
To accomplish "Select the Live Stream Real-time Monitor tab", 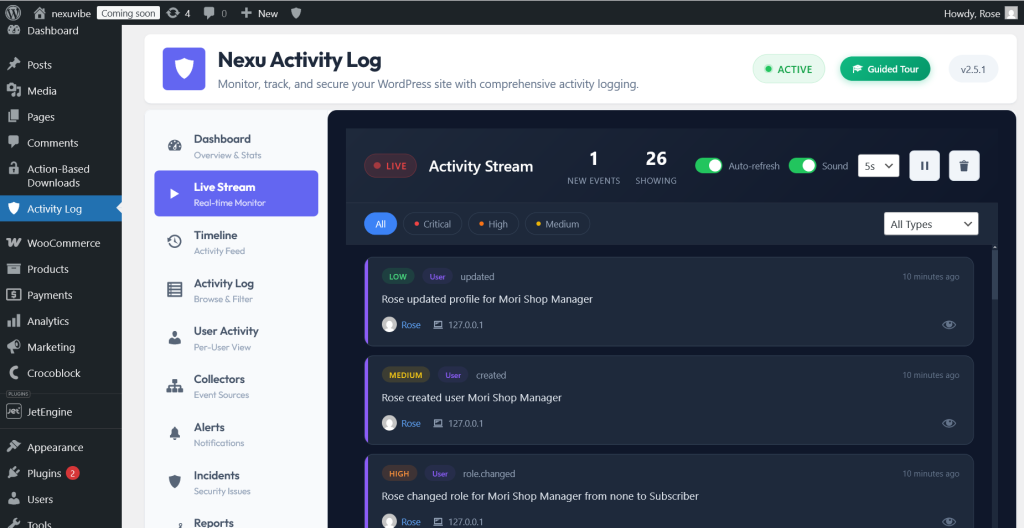I will [x=236, y=193].
